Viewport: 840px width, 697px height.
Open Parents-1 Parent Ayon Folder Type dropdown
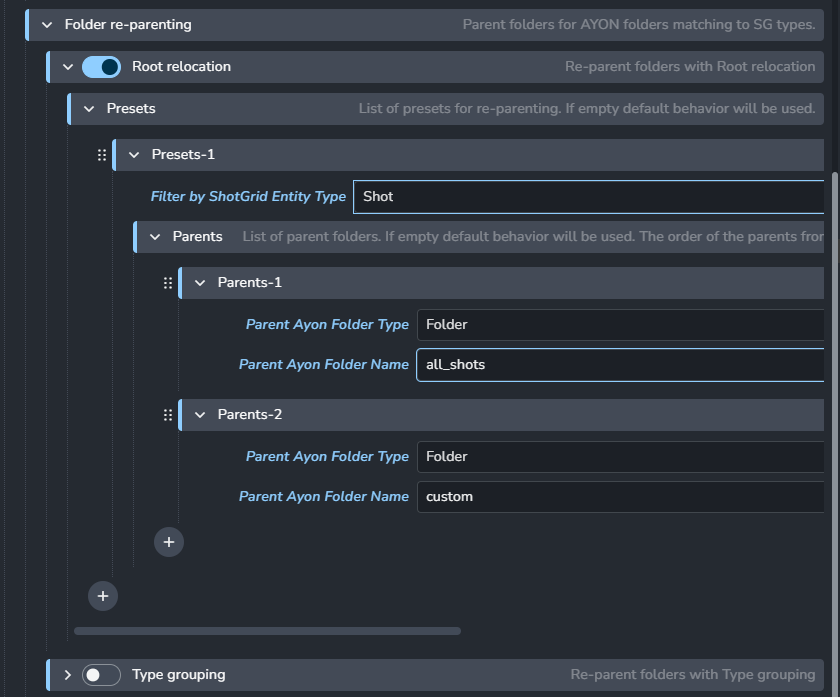pyautogui.click(x=620, y=325)
